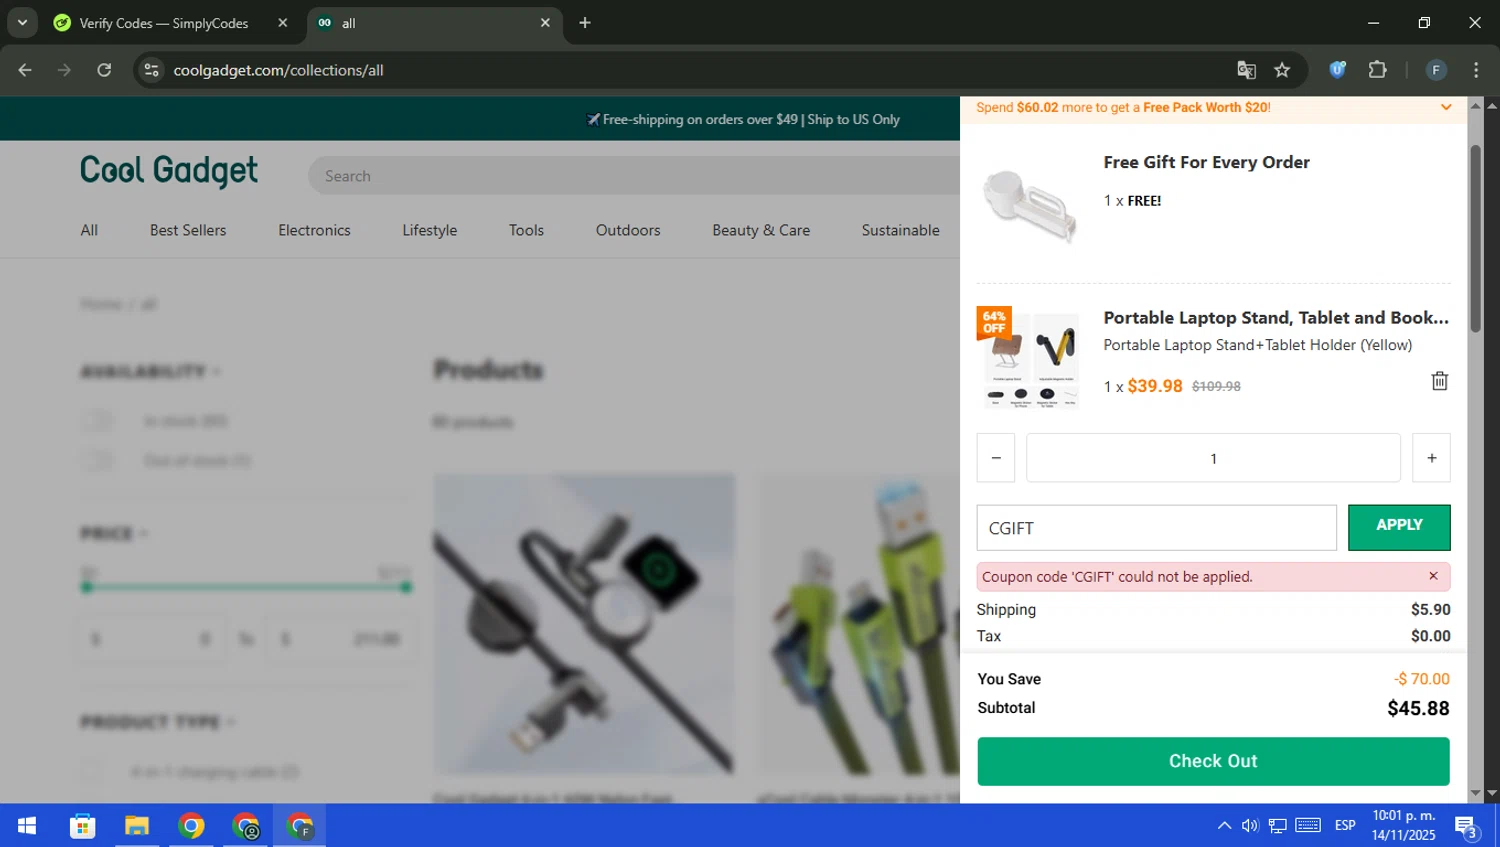The image size is (1500, 847).
Task: Dismiss the coupon error message
Action: 1433,576
